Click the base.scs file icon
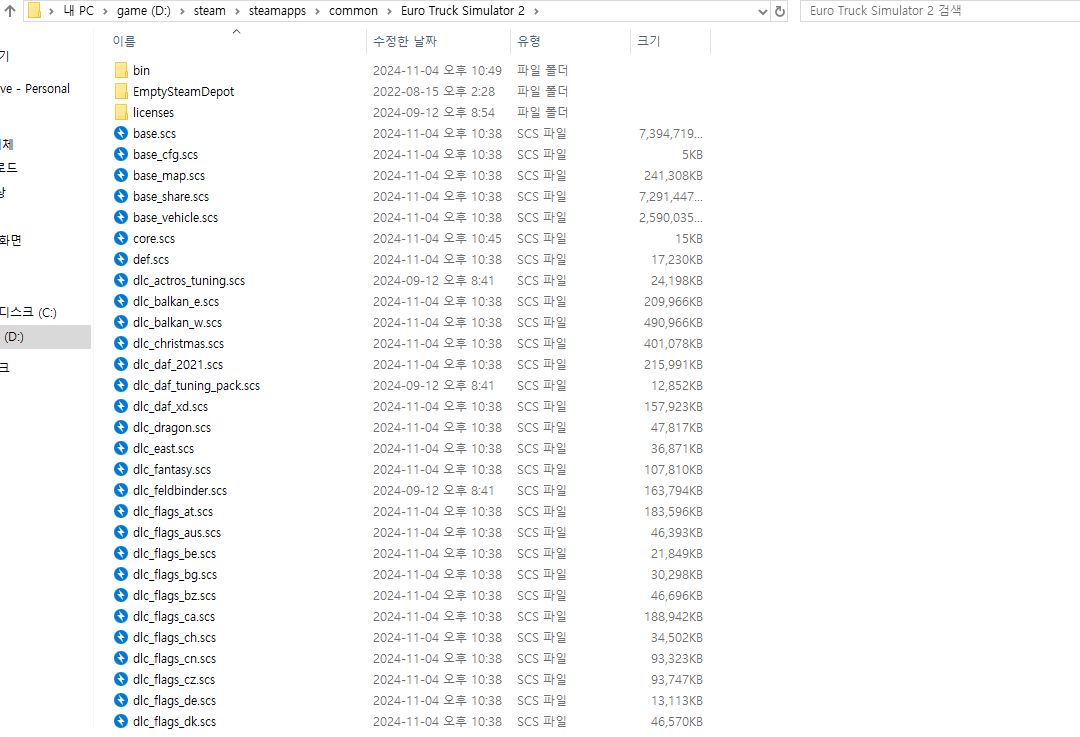Screen dimensions: 1080x737 (x=121, y=133)
